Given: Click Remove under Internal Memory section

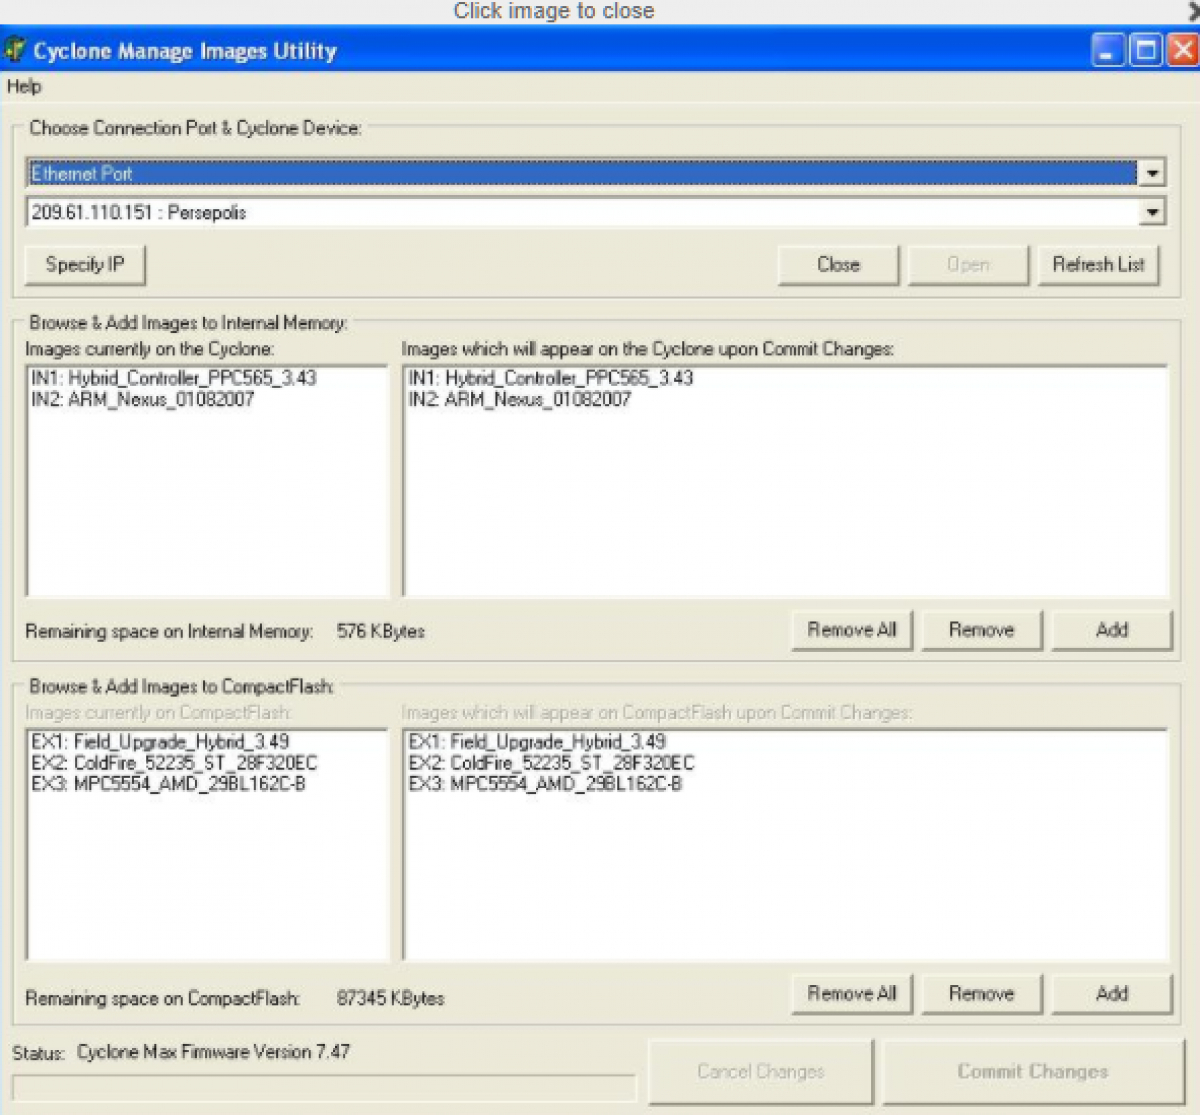Looking at the screenshot, I should click(x=981, y=630).
